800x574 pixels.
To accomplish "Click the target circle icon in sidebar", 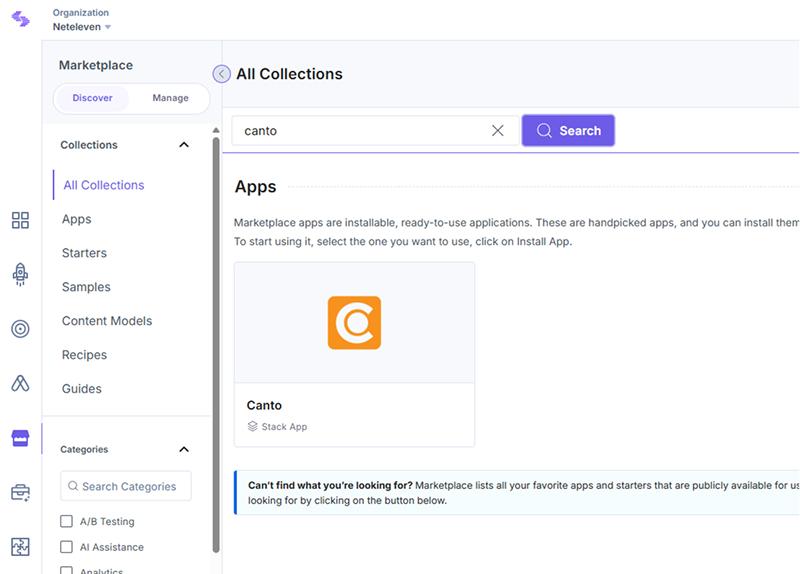I will pyautogui.click(x=20, y=329).
